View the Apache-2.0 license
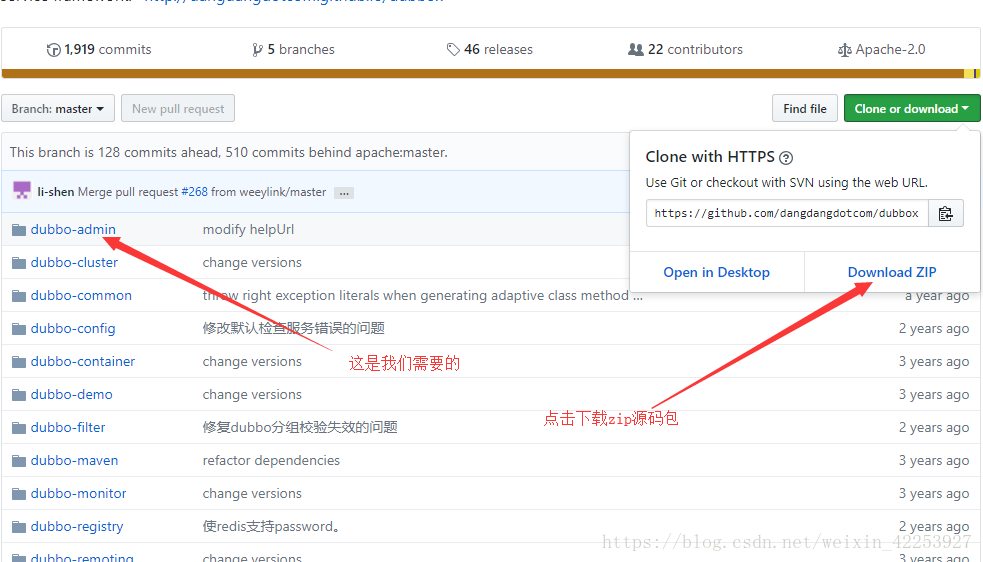The width and height of the screenshot is (983, 562). coord(881,50)
